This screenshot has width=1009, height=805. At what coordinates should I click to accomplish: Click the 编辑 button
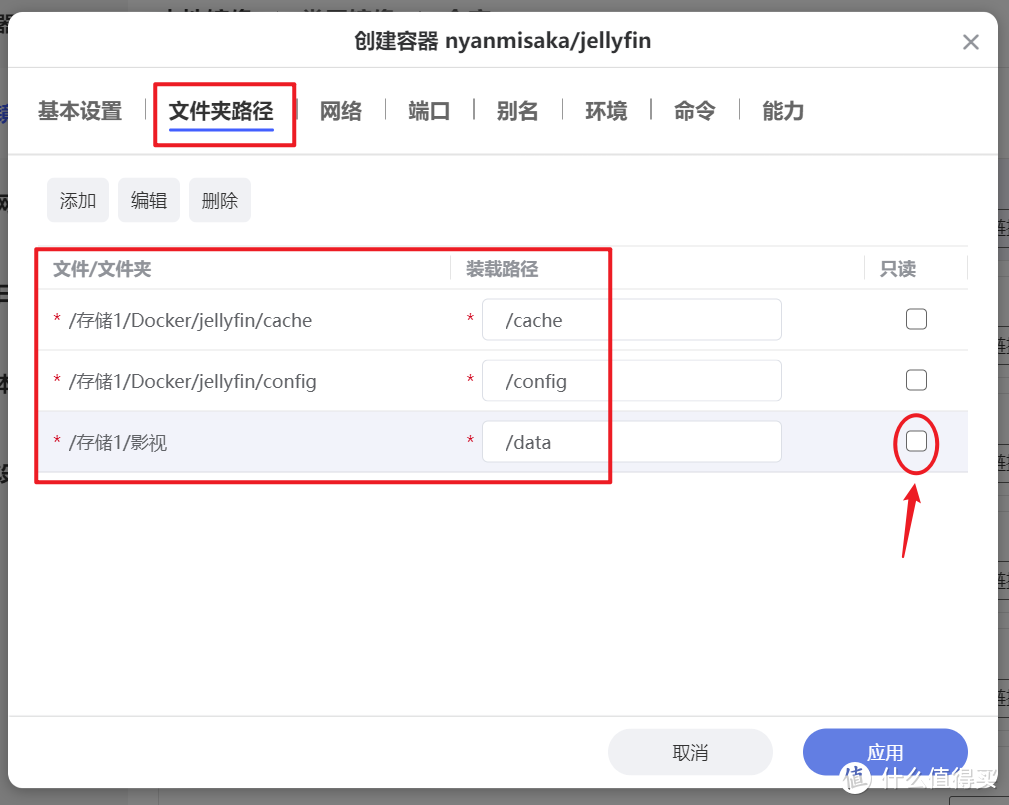(x=148, y=200)
